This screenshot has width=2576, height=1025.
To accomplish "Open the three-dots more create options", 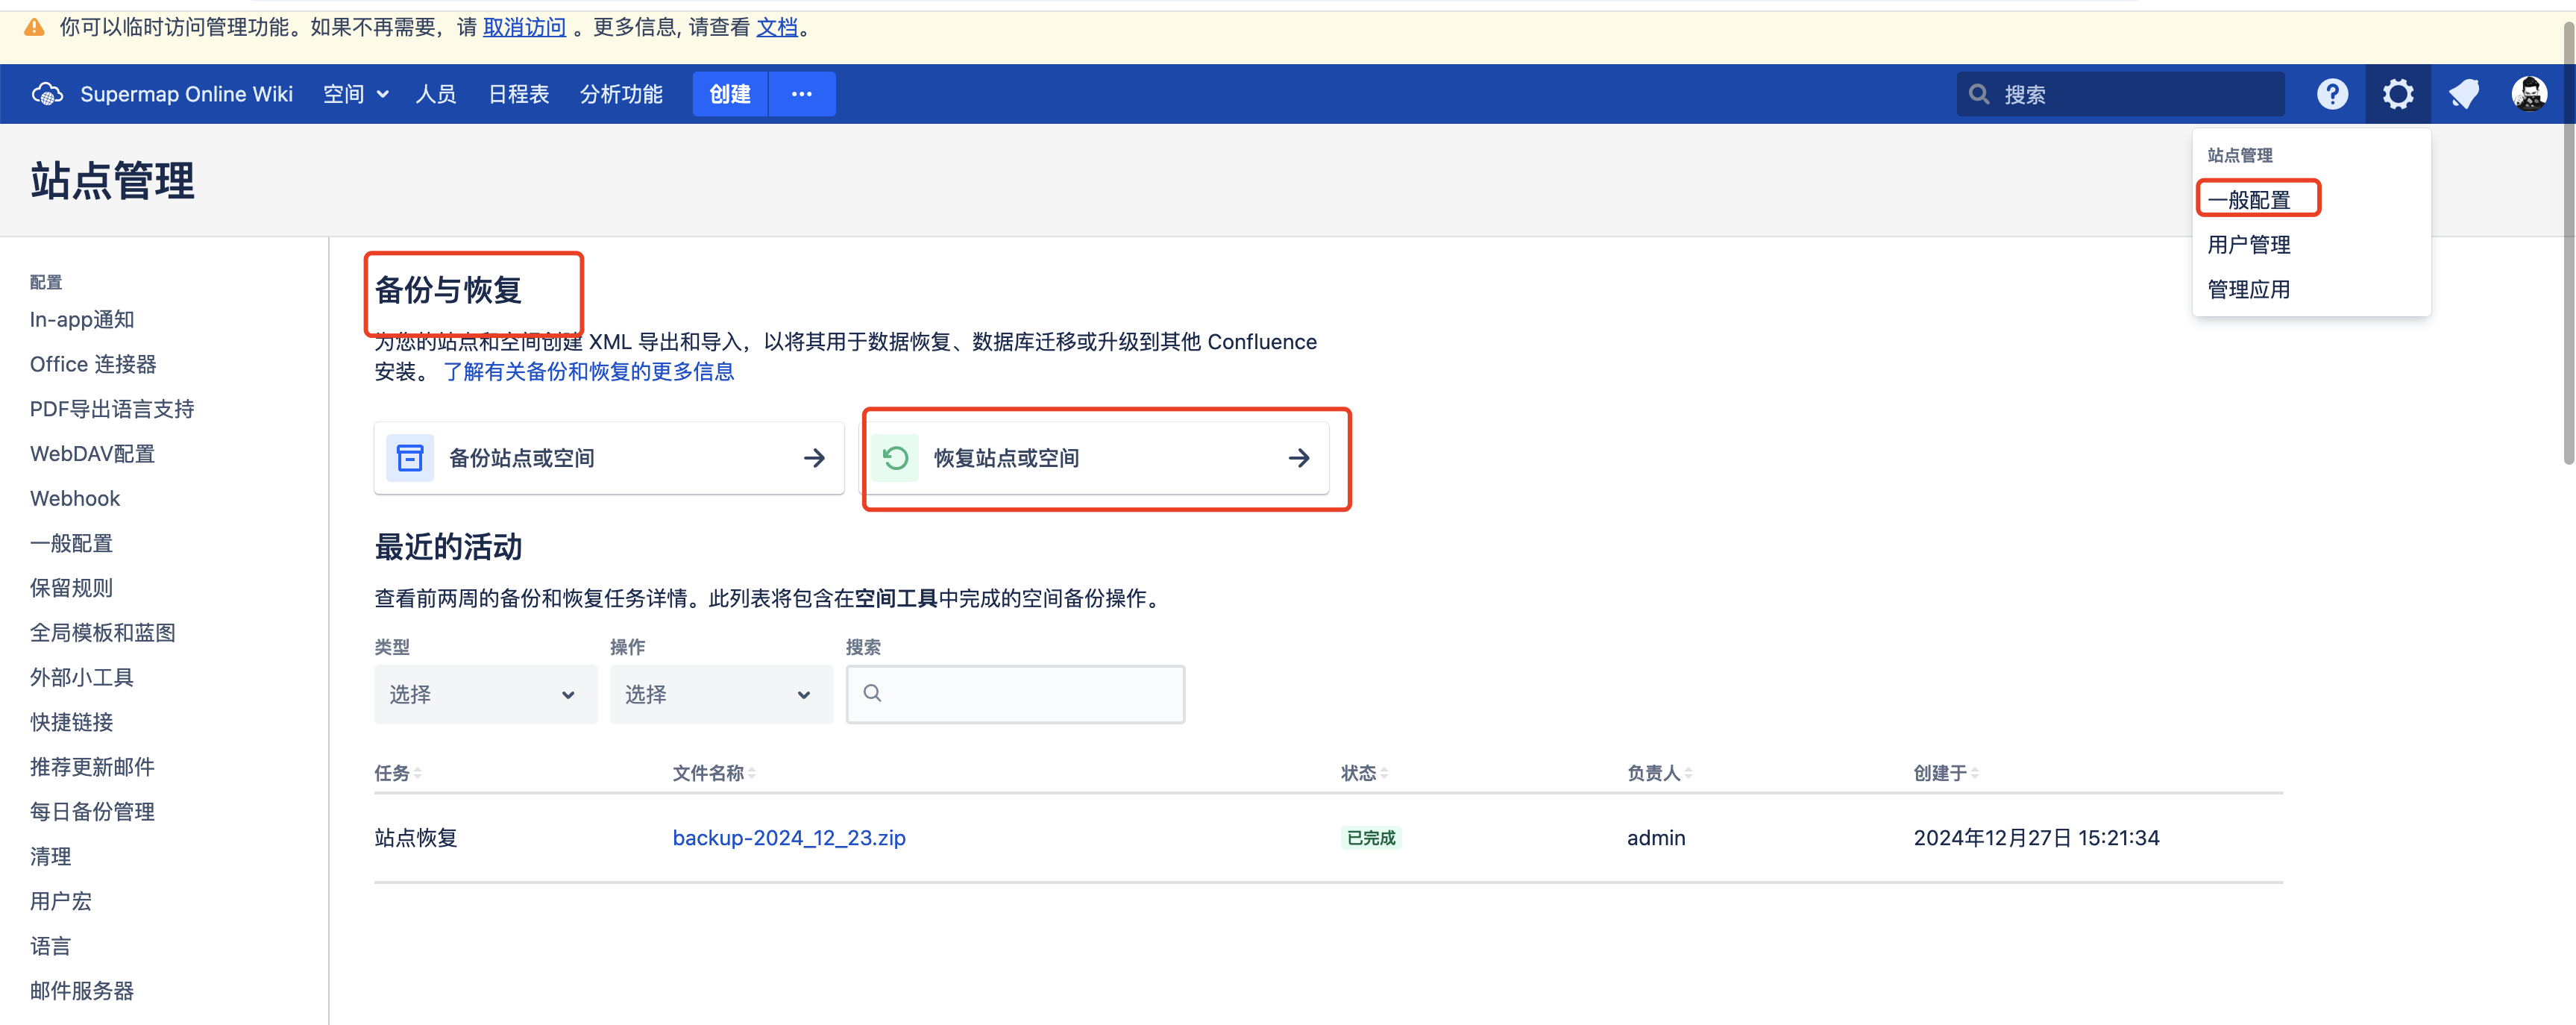I will [x=801, y=94].
